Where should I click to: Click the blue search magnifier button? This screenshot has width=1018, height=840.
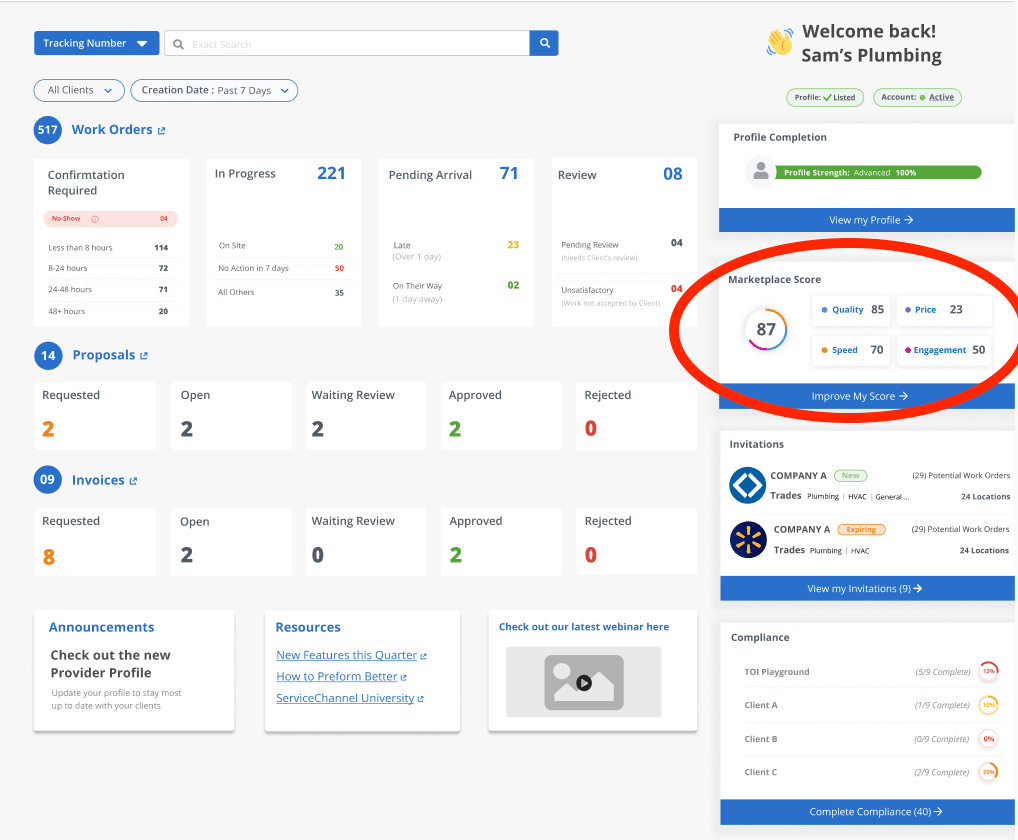coord(544,44)
